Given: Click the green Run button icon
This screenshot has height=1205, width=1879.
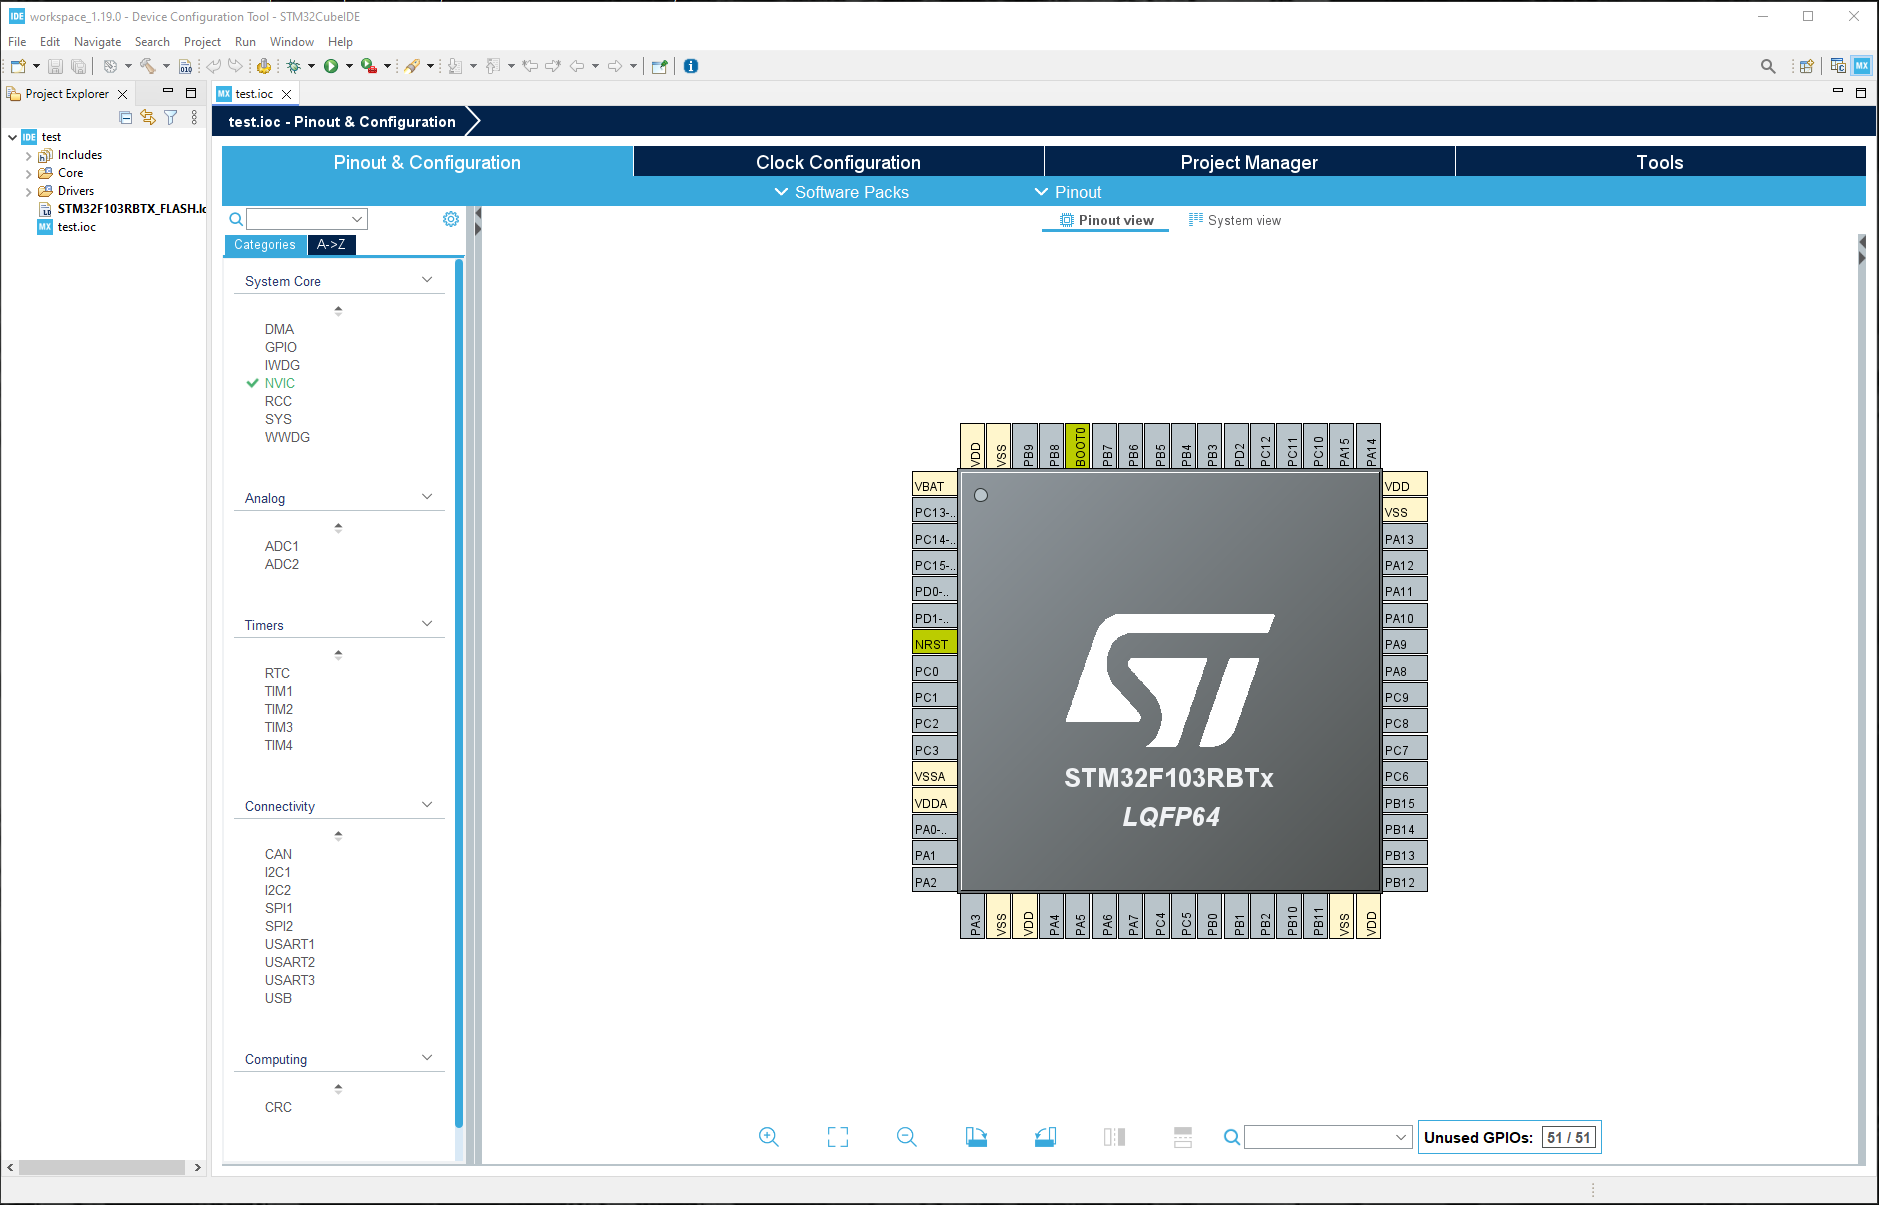Looking at the screenshot, I should point(331,66).
